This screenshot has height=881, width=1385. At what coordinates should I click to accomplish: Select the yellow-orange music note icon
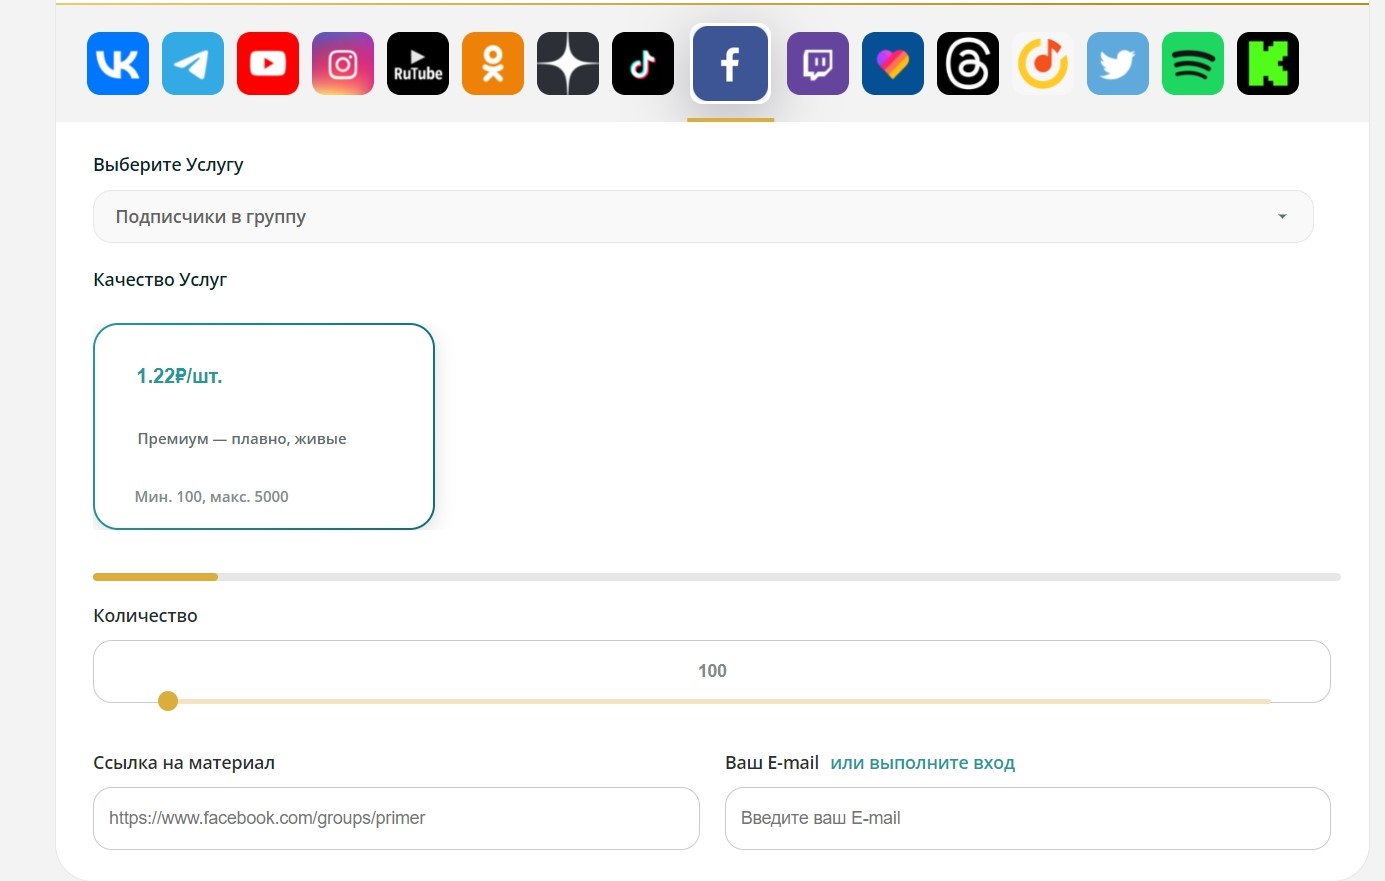(1043, 64)
